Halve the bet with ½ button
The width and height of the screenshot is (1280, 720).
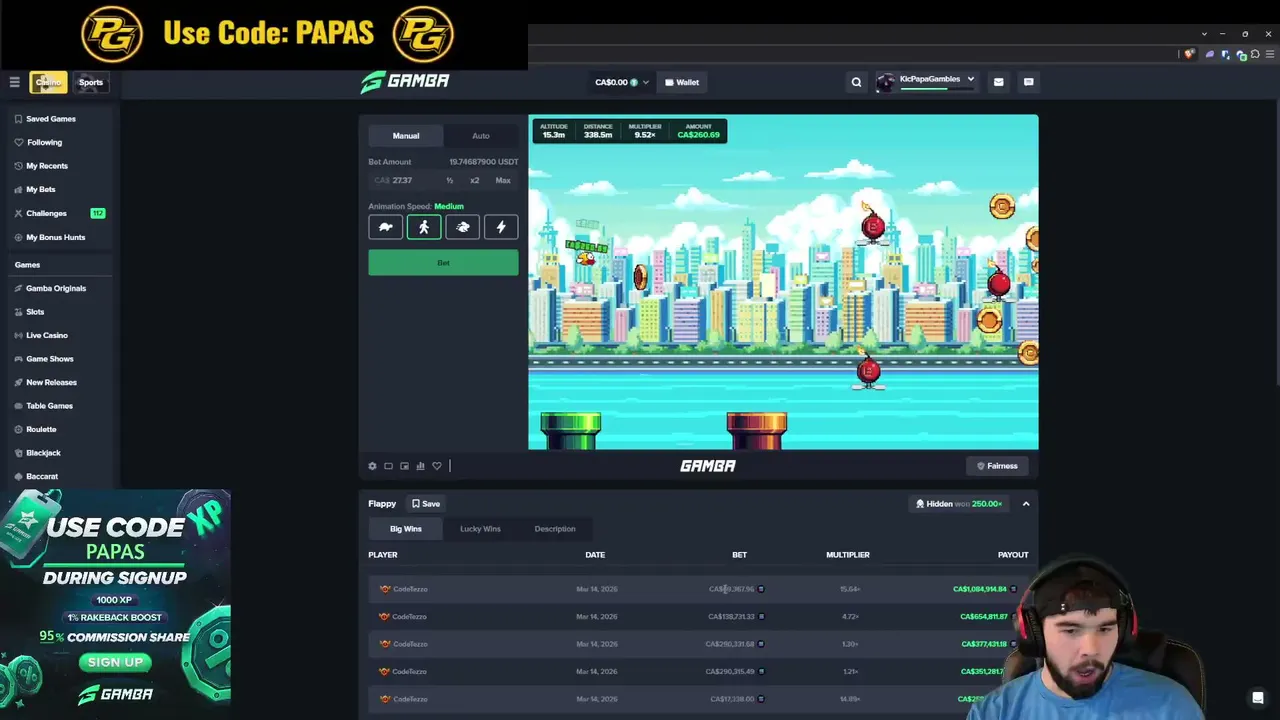[450, 181]
